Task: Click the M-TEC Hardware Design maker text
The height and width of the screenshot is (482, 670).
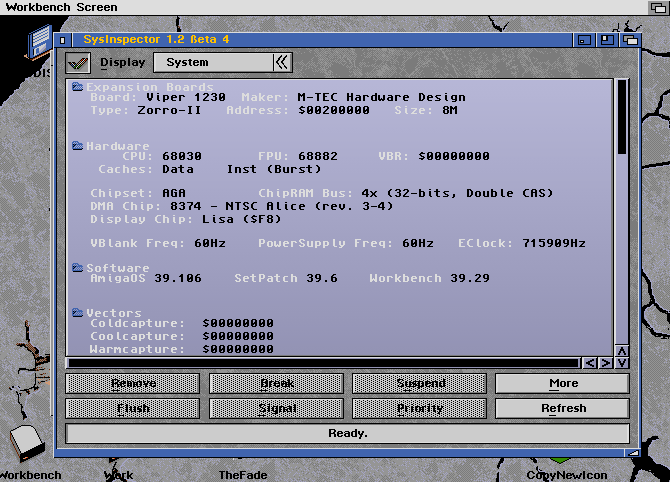Action: point(381,97)
